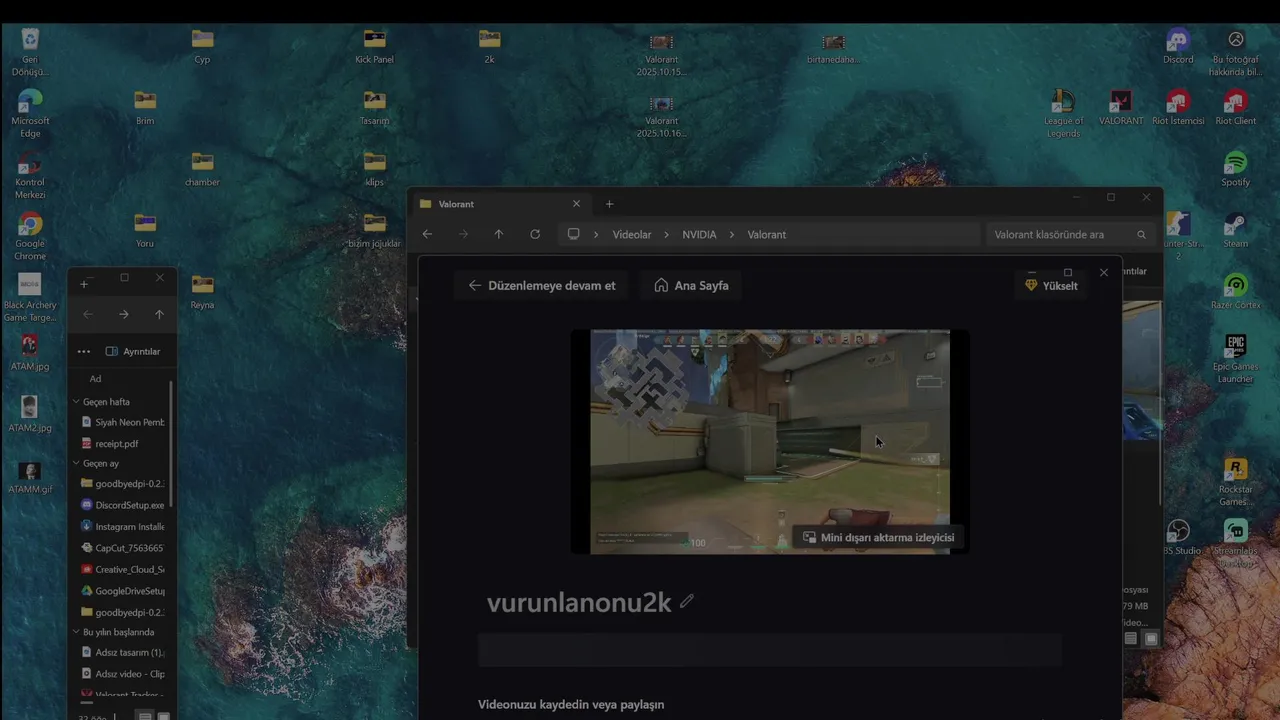This screenshot has width=1280, height=720.
Task: Click the exported video preview thumbnail
Action: (769, 441)
